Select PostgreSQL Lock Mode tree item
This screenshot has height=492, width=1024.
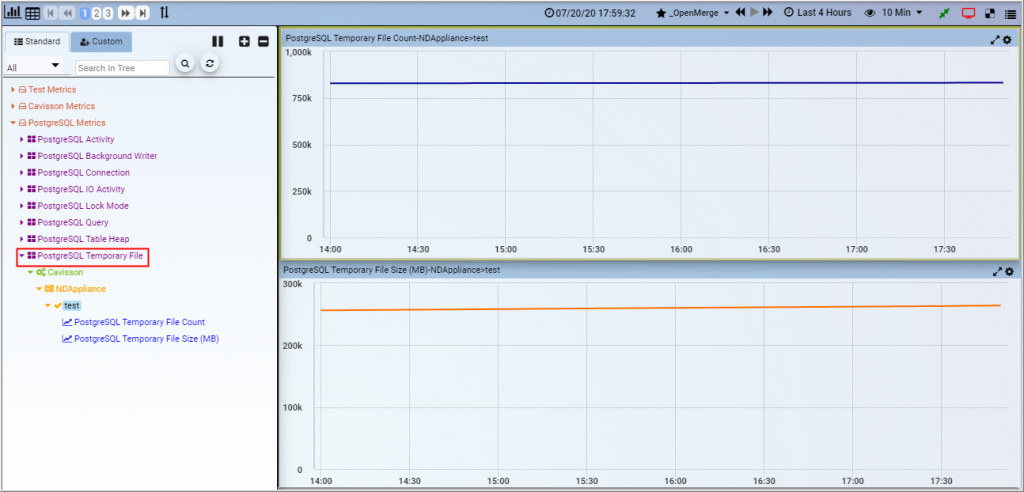click(83, 206)
